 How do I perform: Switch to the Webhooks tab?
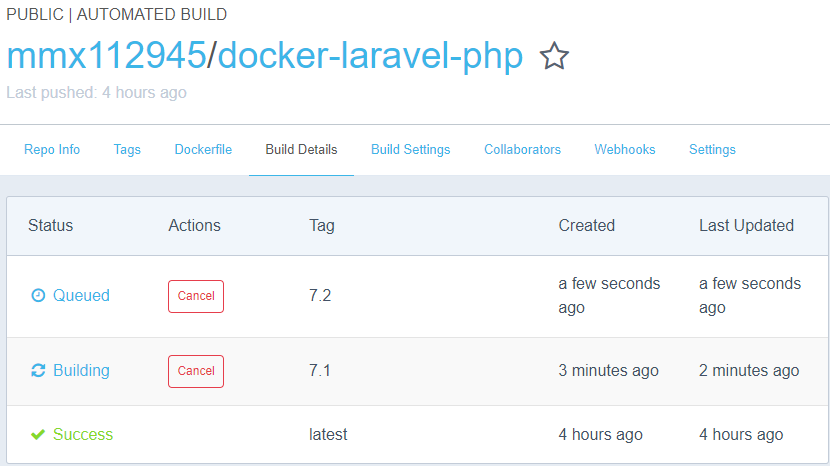pos(625,150)
